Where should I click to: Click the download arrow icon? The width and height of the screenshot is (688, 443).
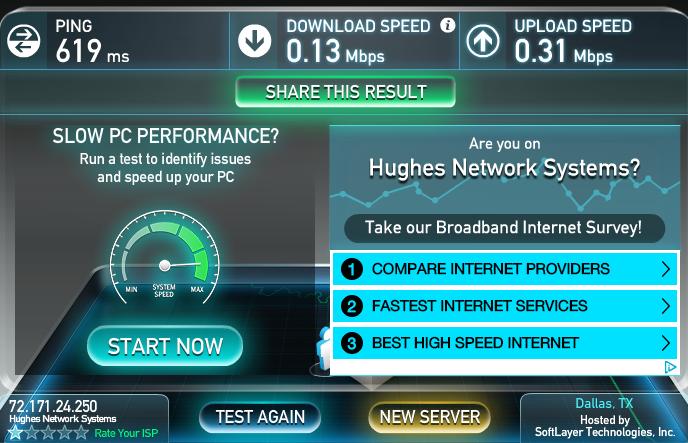point(254,41)
